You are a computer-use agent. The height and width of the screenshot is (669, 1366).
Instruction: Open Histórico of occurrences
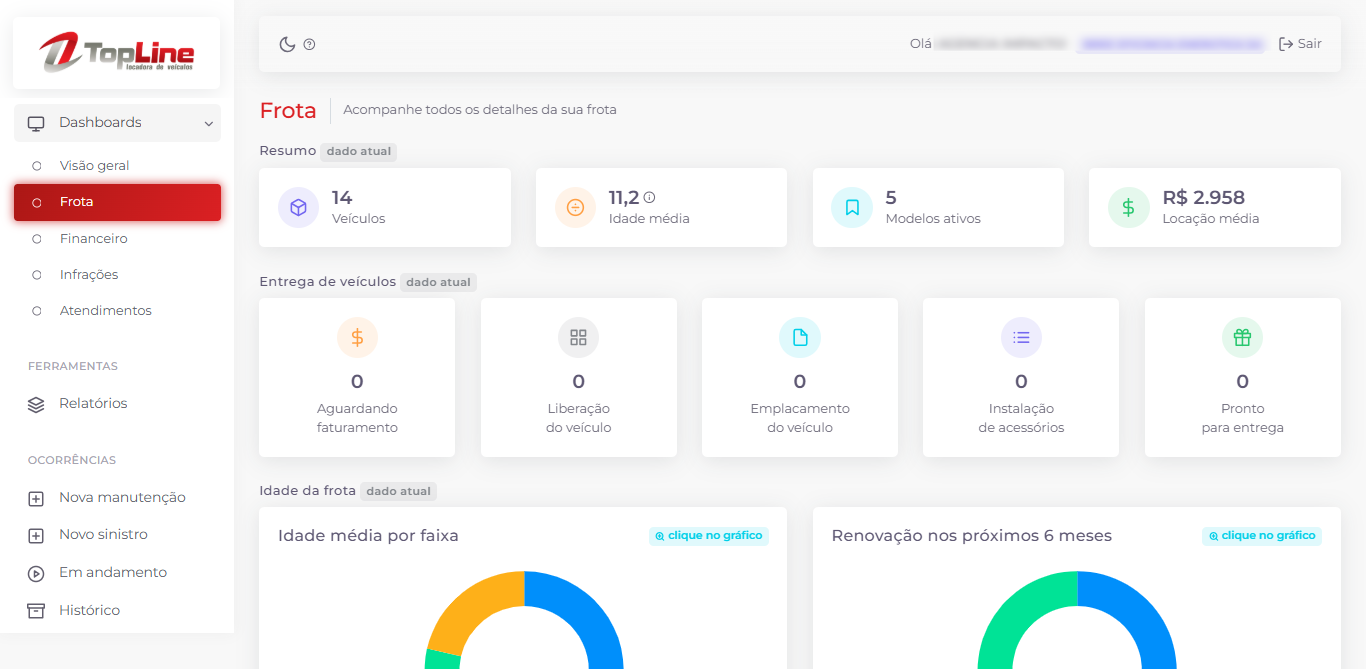89,611
